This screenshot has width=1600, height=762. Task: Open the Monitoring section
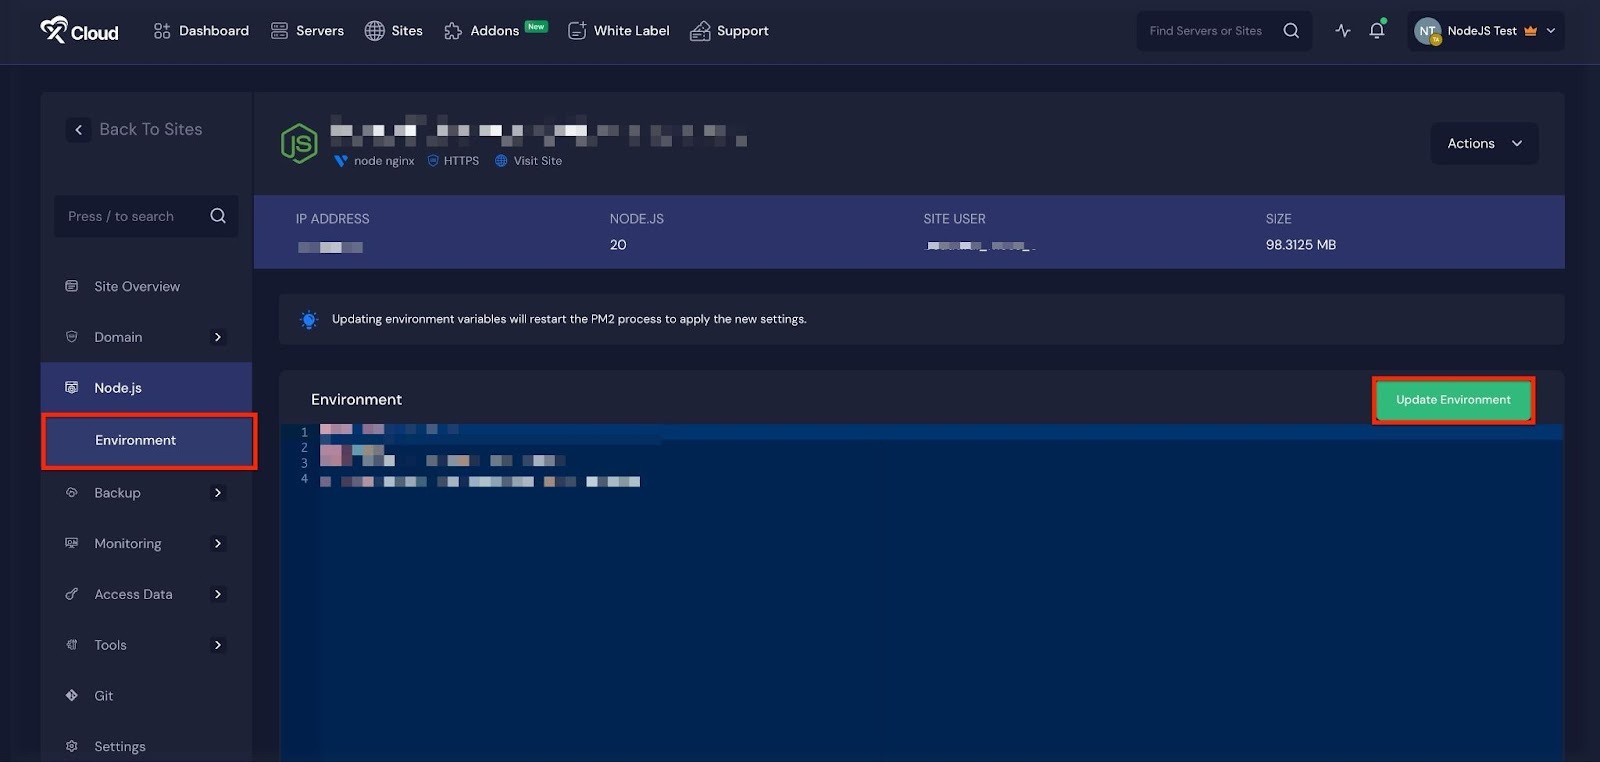(128, 544)
